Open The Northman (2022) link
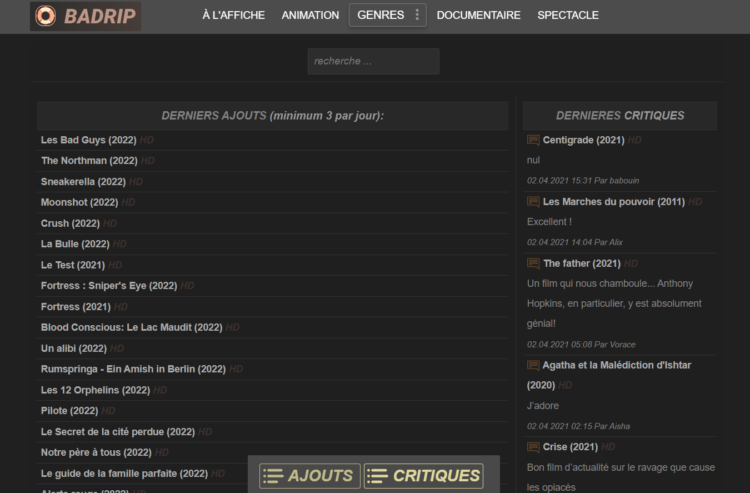The width and height of the screenshot is (750, 493). (89, 161)
